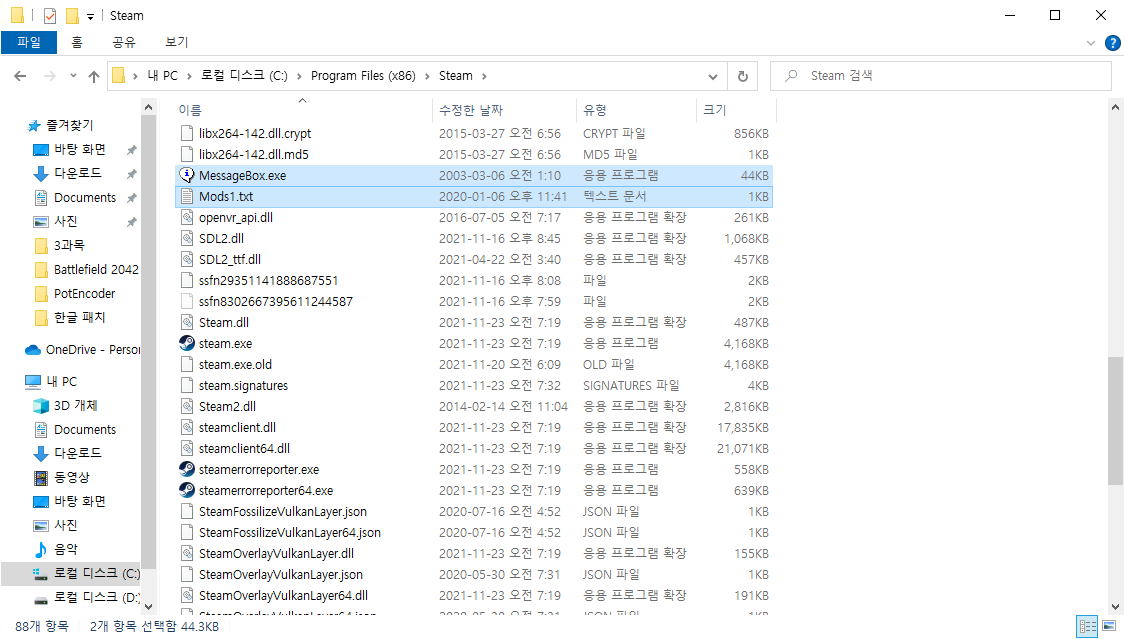Select the steamerrorreporter64.exe icon

(187, 490)
